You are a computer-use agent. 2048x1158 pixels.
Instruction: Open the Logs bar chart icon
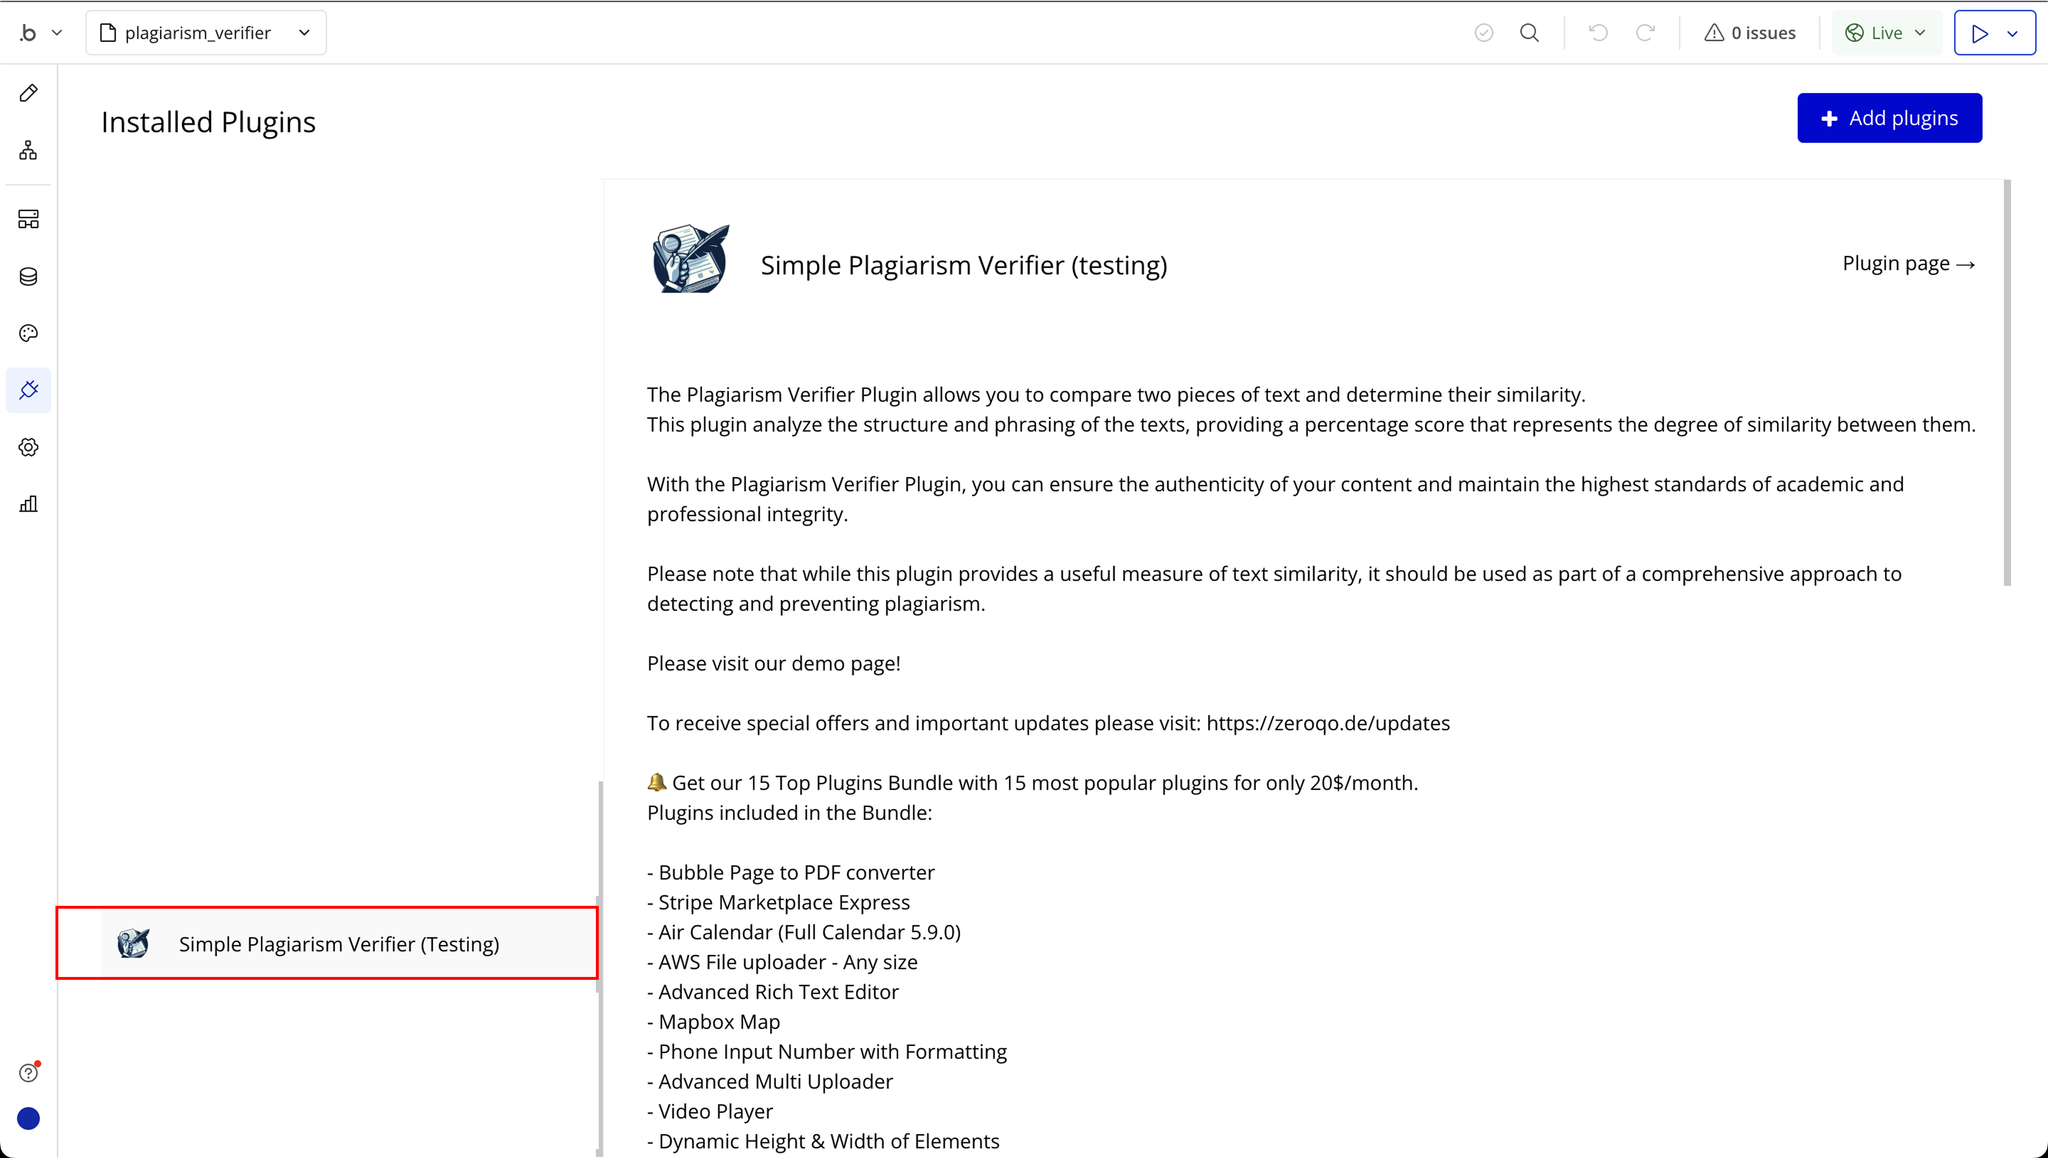(x=28, y=504)
